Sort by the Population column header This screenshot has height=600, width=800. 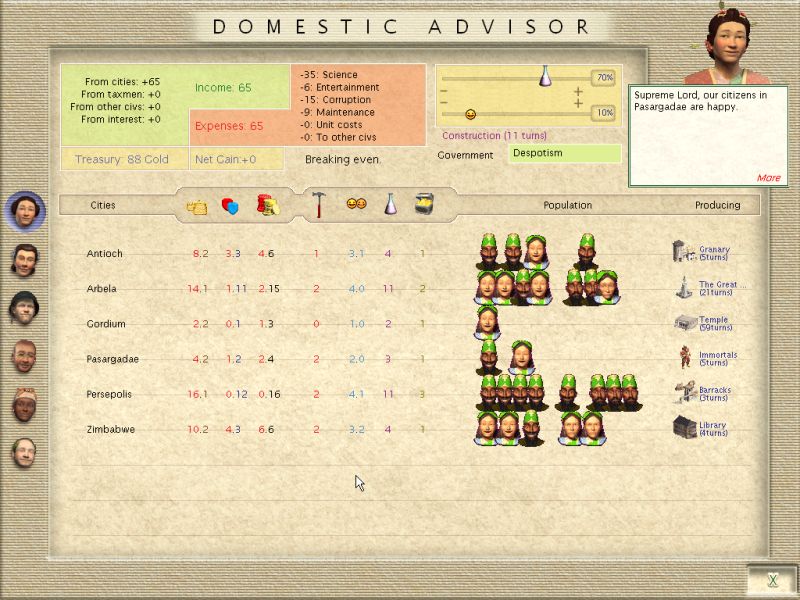[567, 205]
